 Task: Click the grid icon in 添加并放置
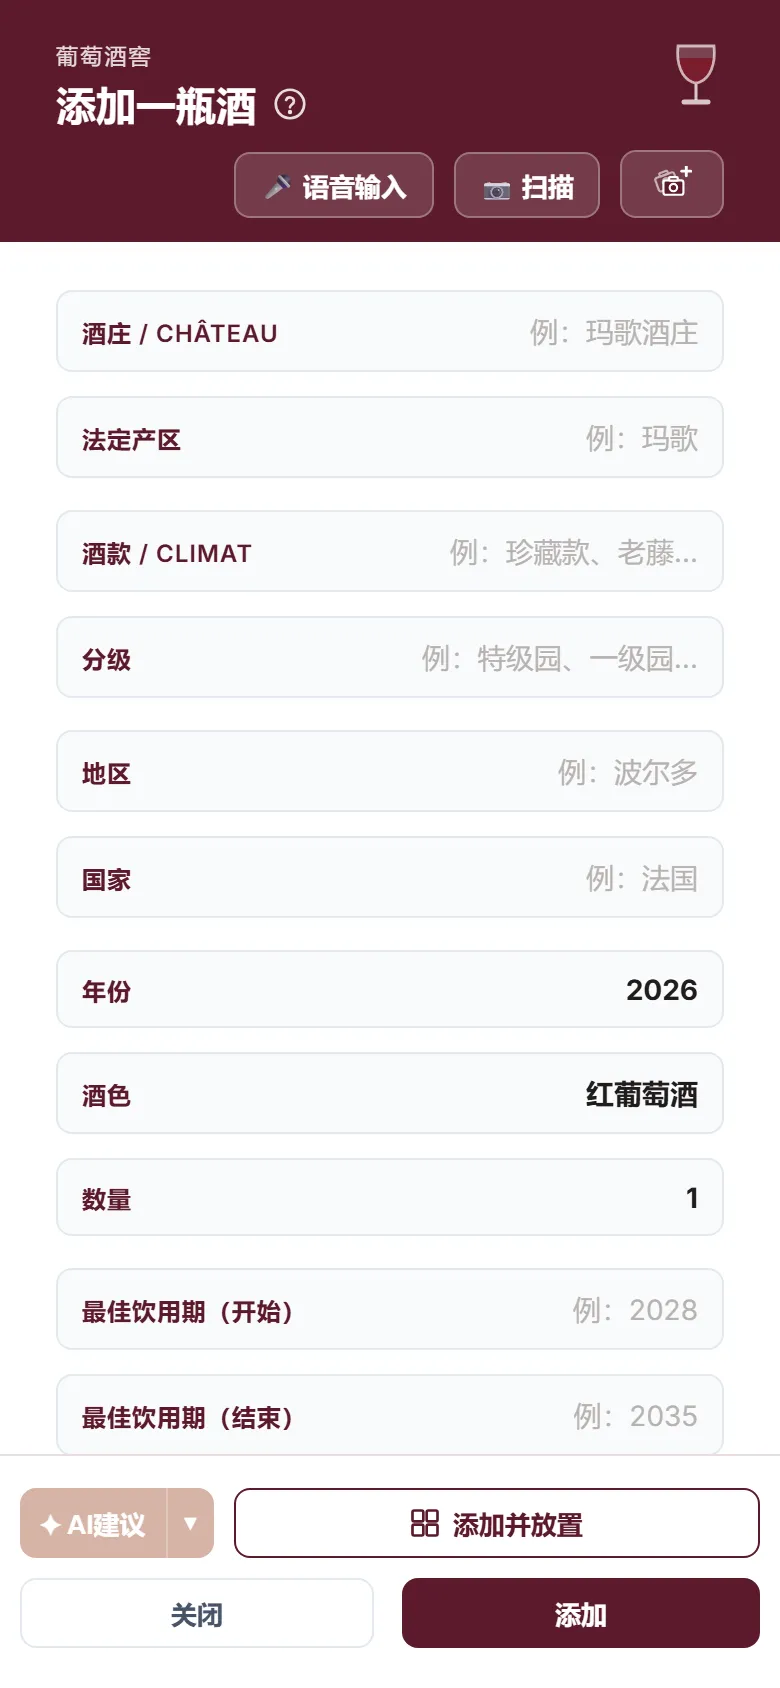click(425, 1523)
